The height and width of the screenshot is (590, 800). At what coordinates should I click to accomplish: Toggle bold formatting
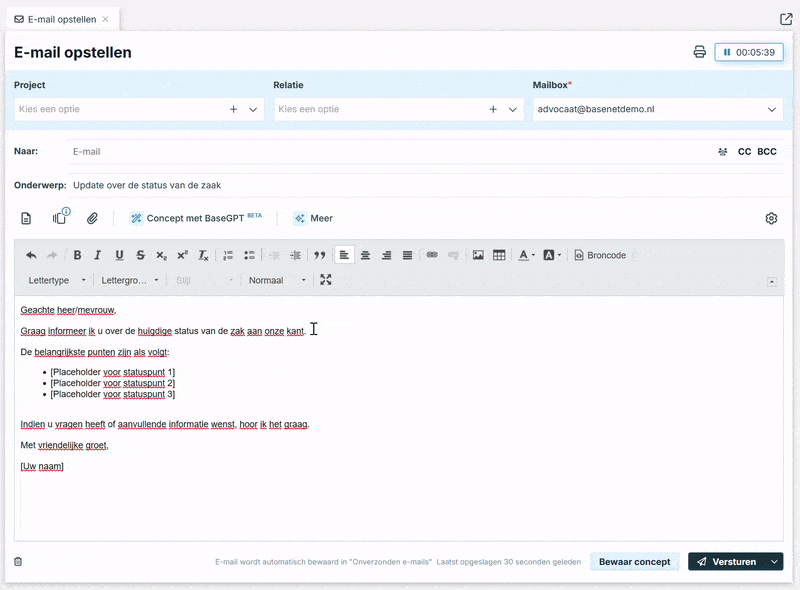[77, 256]
